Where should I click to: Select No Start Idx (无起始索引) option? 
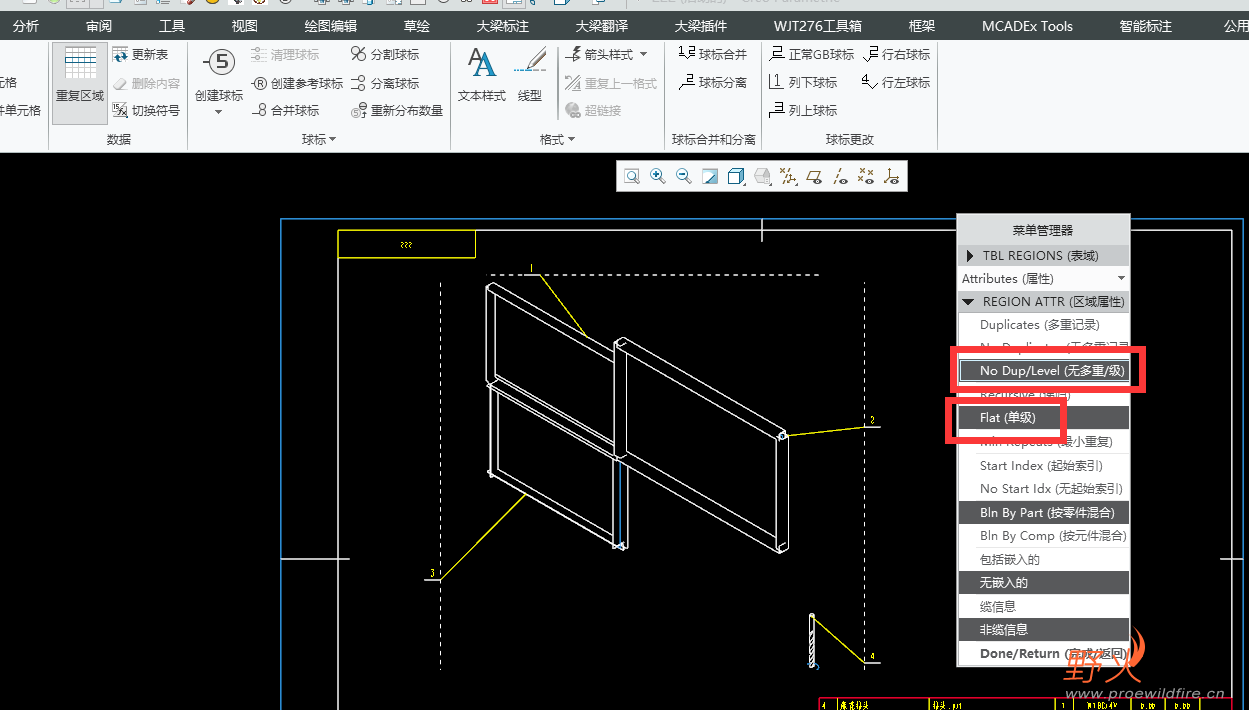pos(1043,489)
